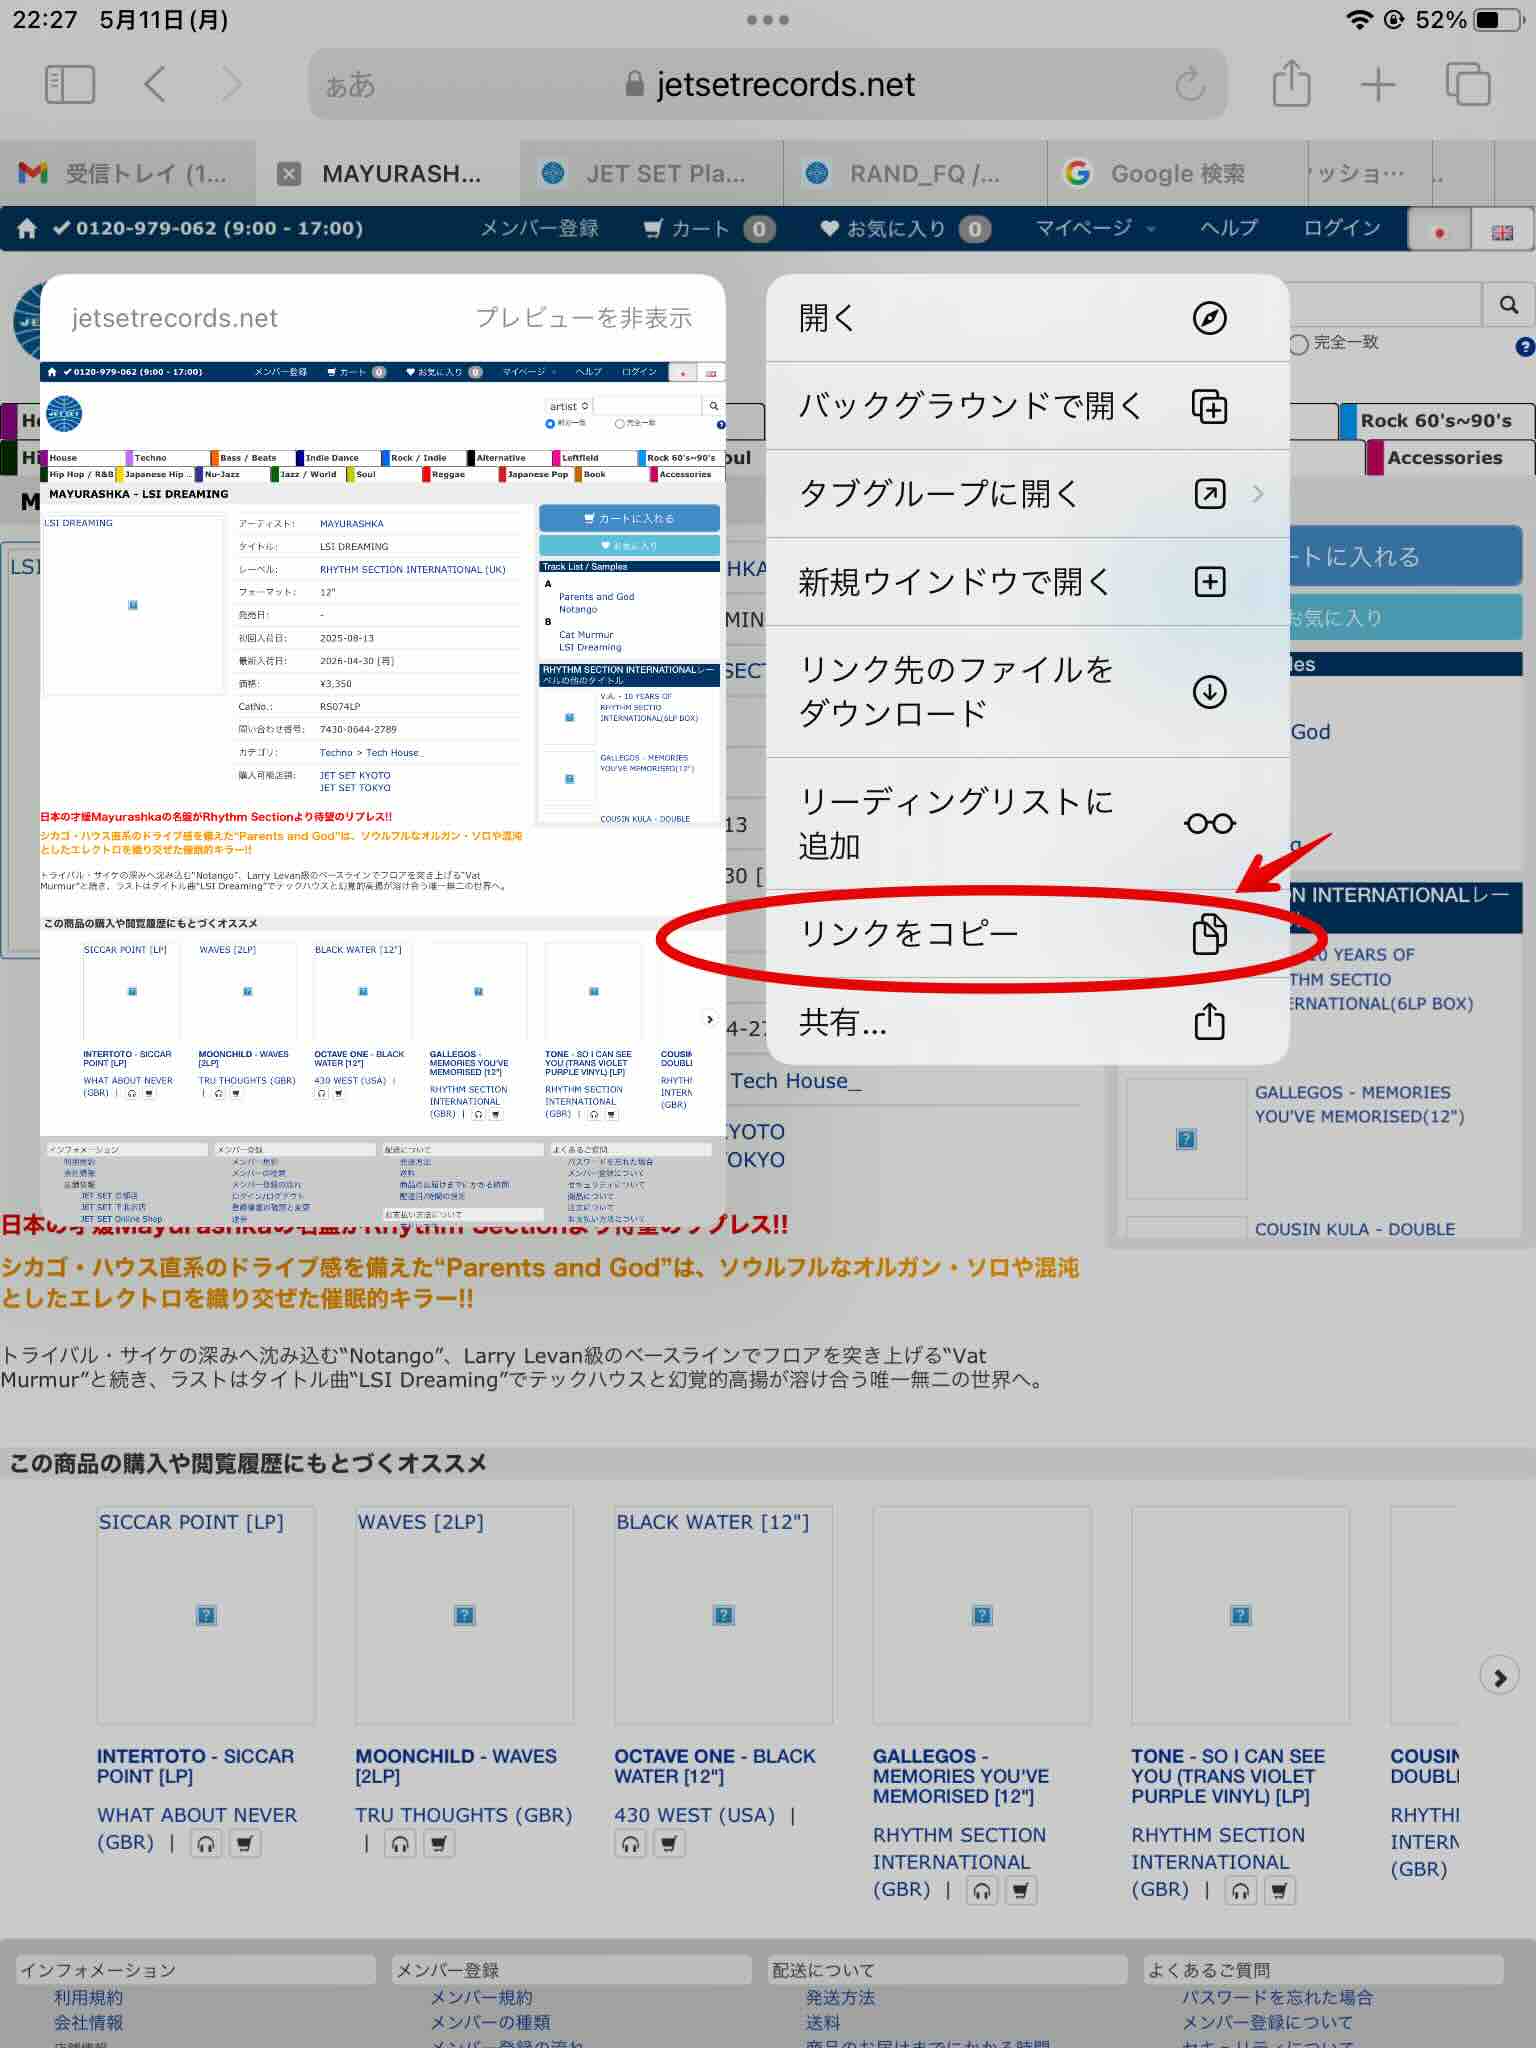
Task: Select 開く in the context menu
Action: pyautogui.click(x=1027, y=318)
